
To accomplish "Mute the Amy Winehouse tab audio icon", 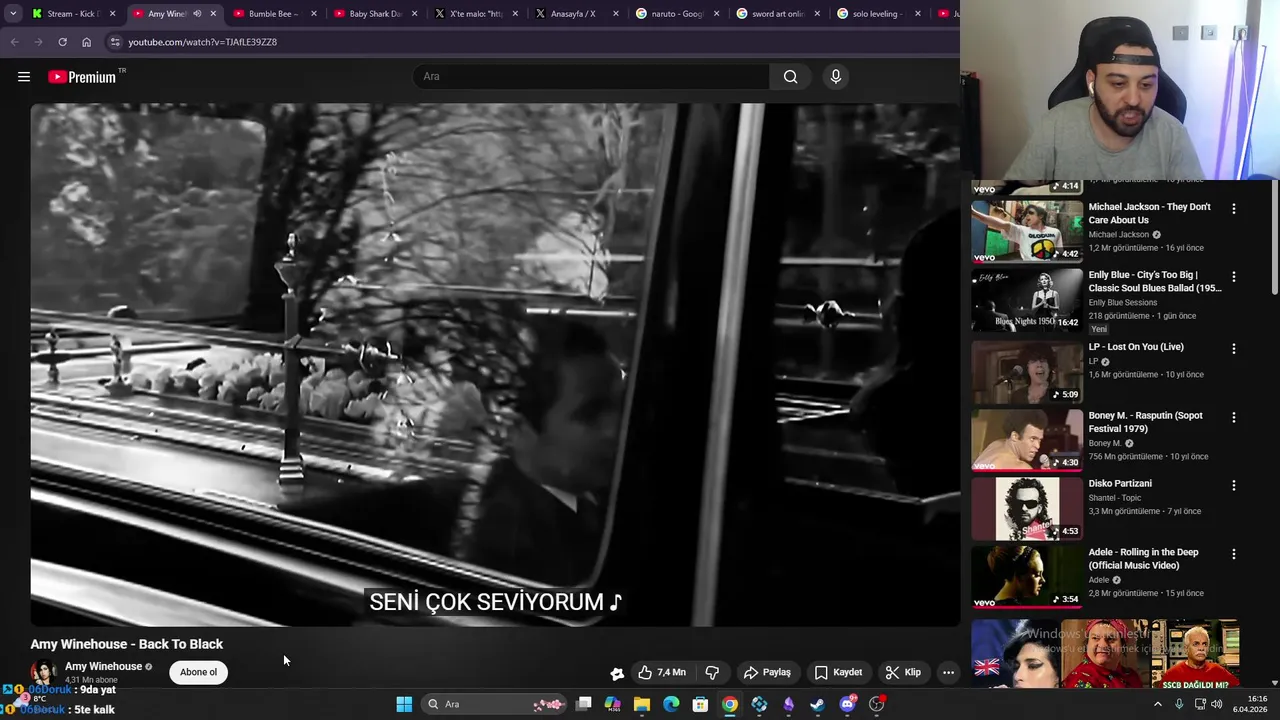I will [197, 14].
